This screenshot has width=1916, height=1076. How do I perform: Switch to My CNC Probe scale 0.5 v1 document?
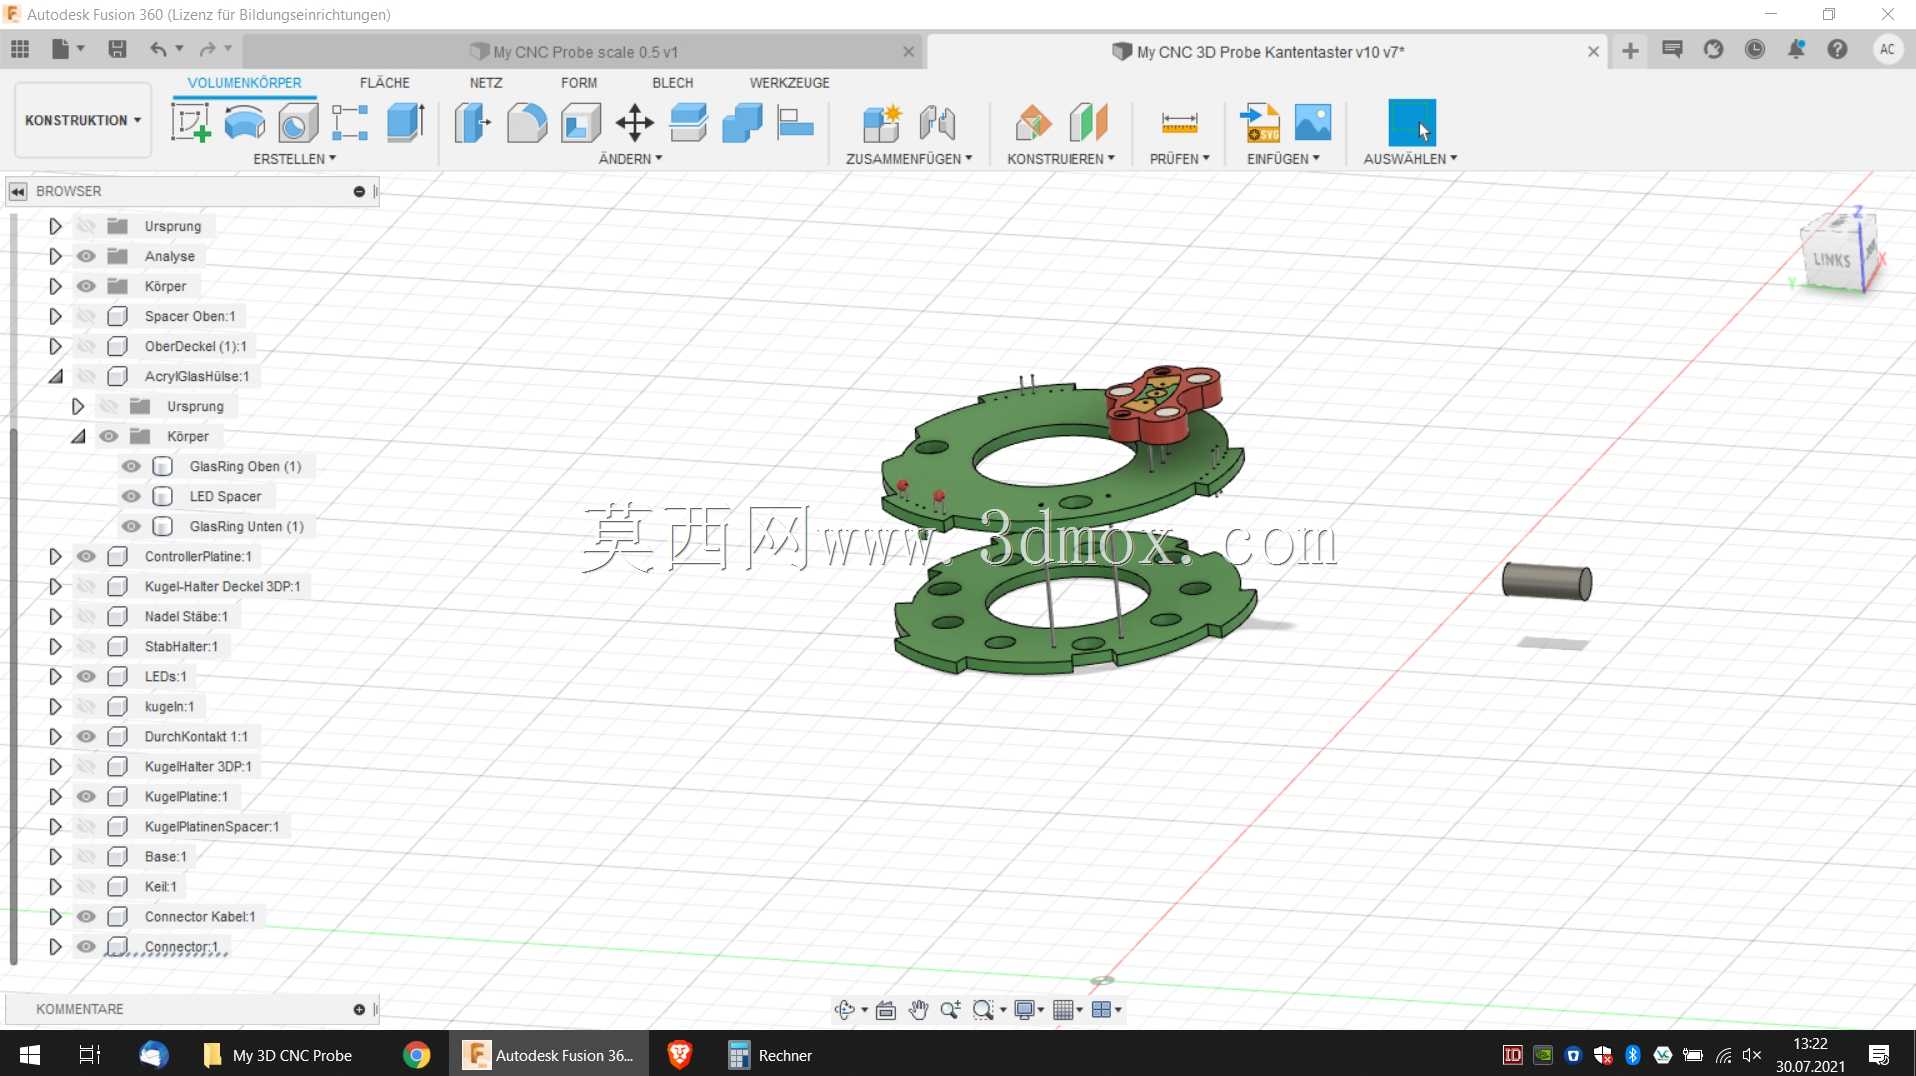584,52
